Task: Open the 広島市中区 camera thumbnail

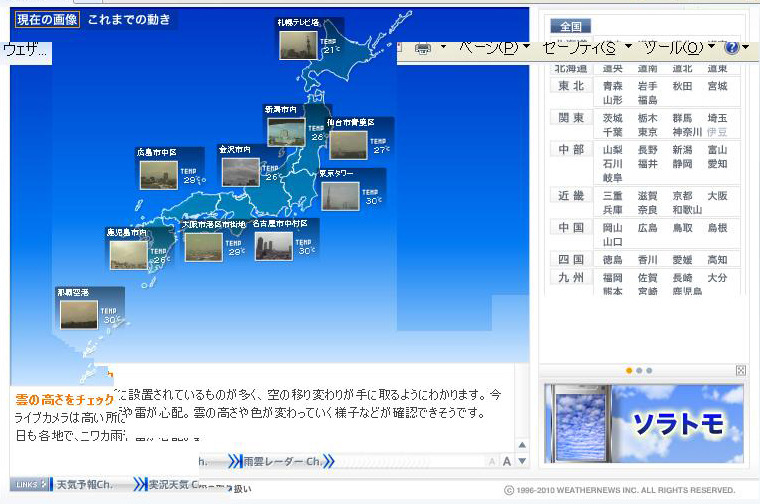Action: pyautogui.click(x=158, y=175)
